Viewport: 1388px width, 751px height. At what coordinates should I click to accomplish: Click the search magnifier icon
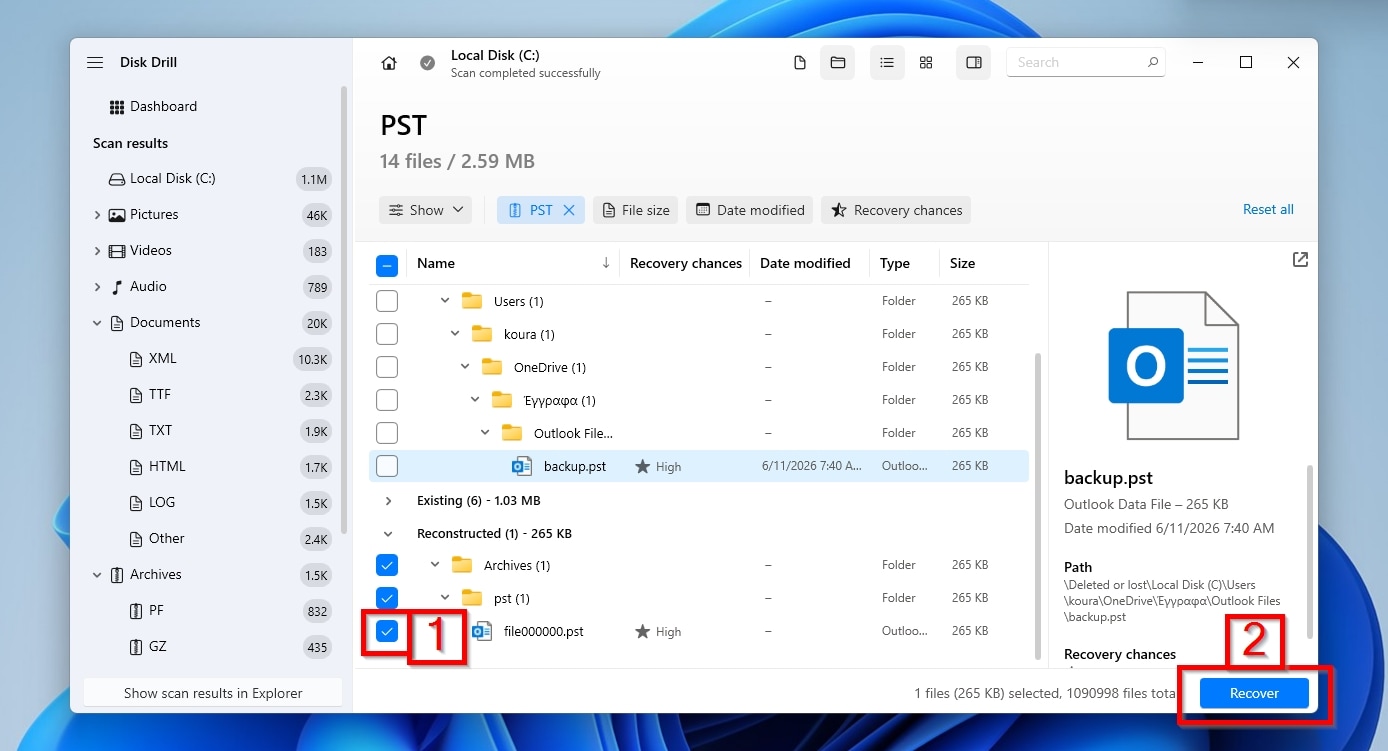pyautogui.click(x=1153, y=62)
